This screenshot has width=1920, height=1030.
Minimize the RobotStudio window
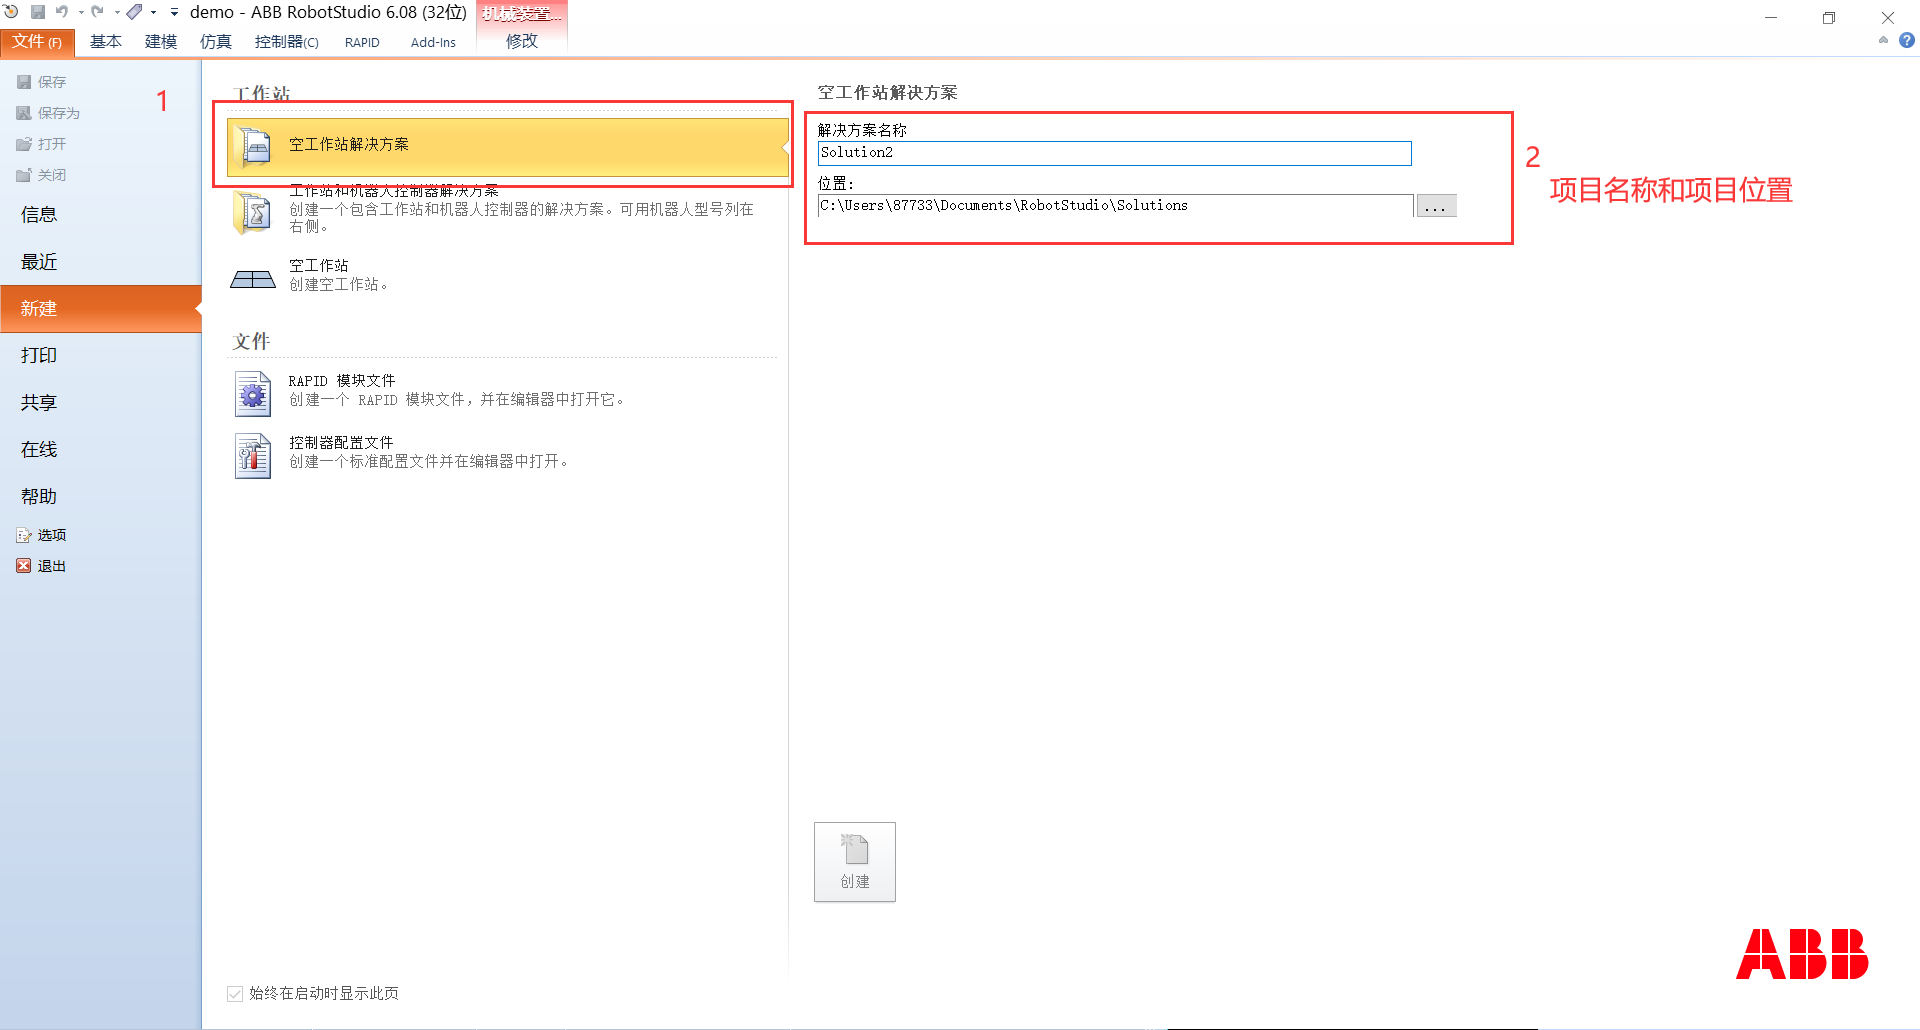(x=1771, y=17)
